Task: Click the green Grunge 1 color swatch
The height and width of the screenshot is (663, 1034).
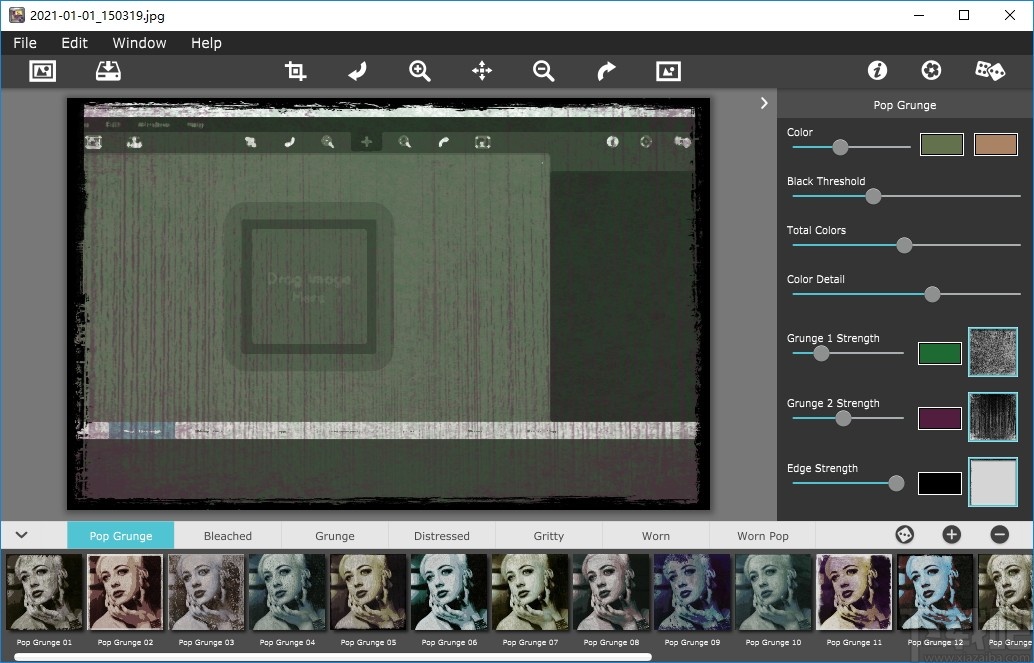Action: 939,353
